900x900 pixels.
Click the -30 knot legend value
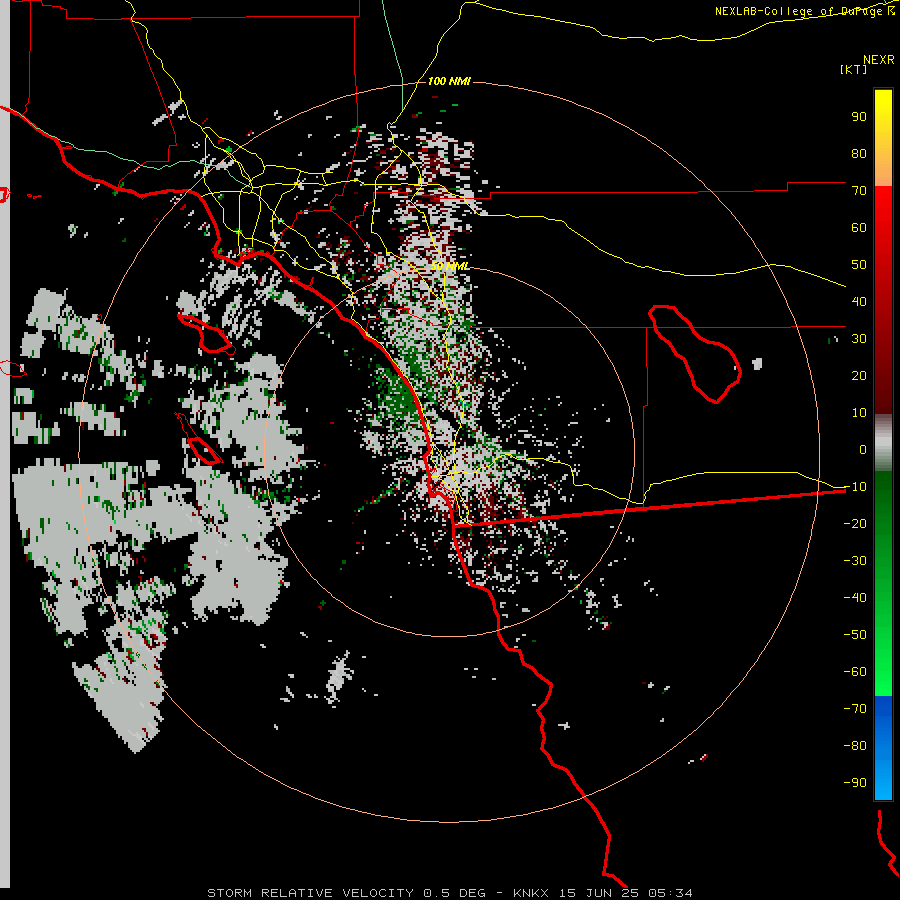[855, 561]
